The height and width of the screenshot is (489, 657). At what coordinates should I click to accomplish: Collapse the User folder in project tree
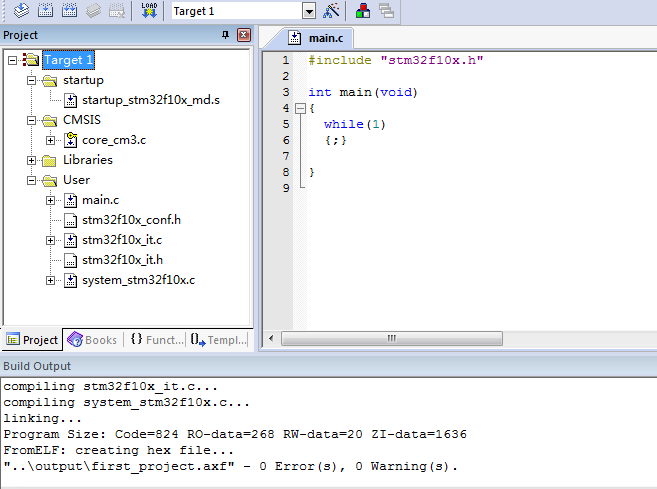pos(32,180)
